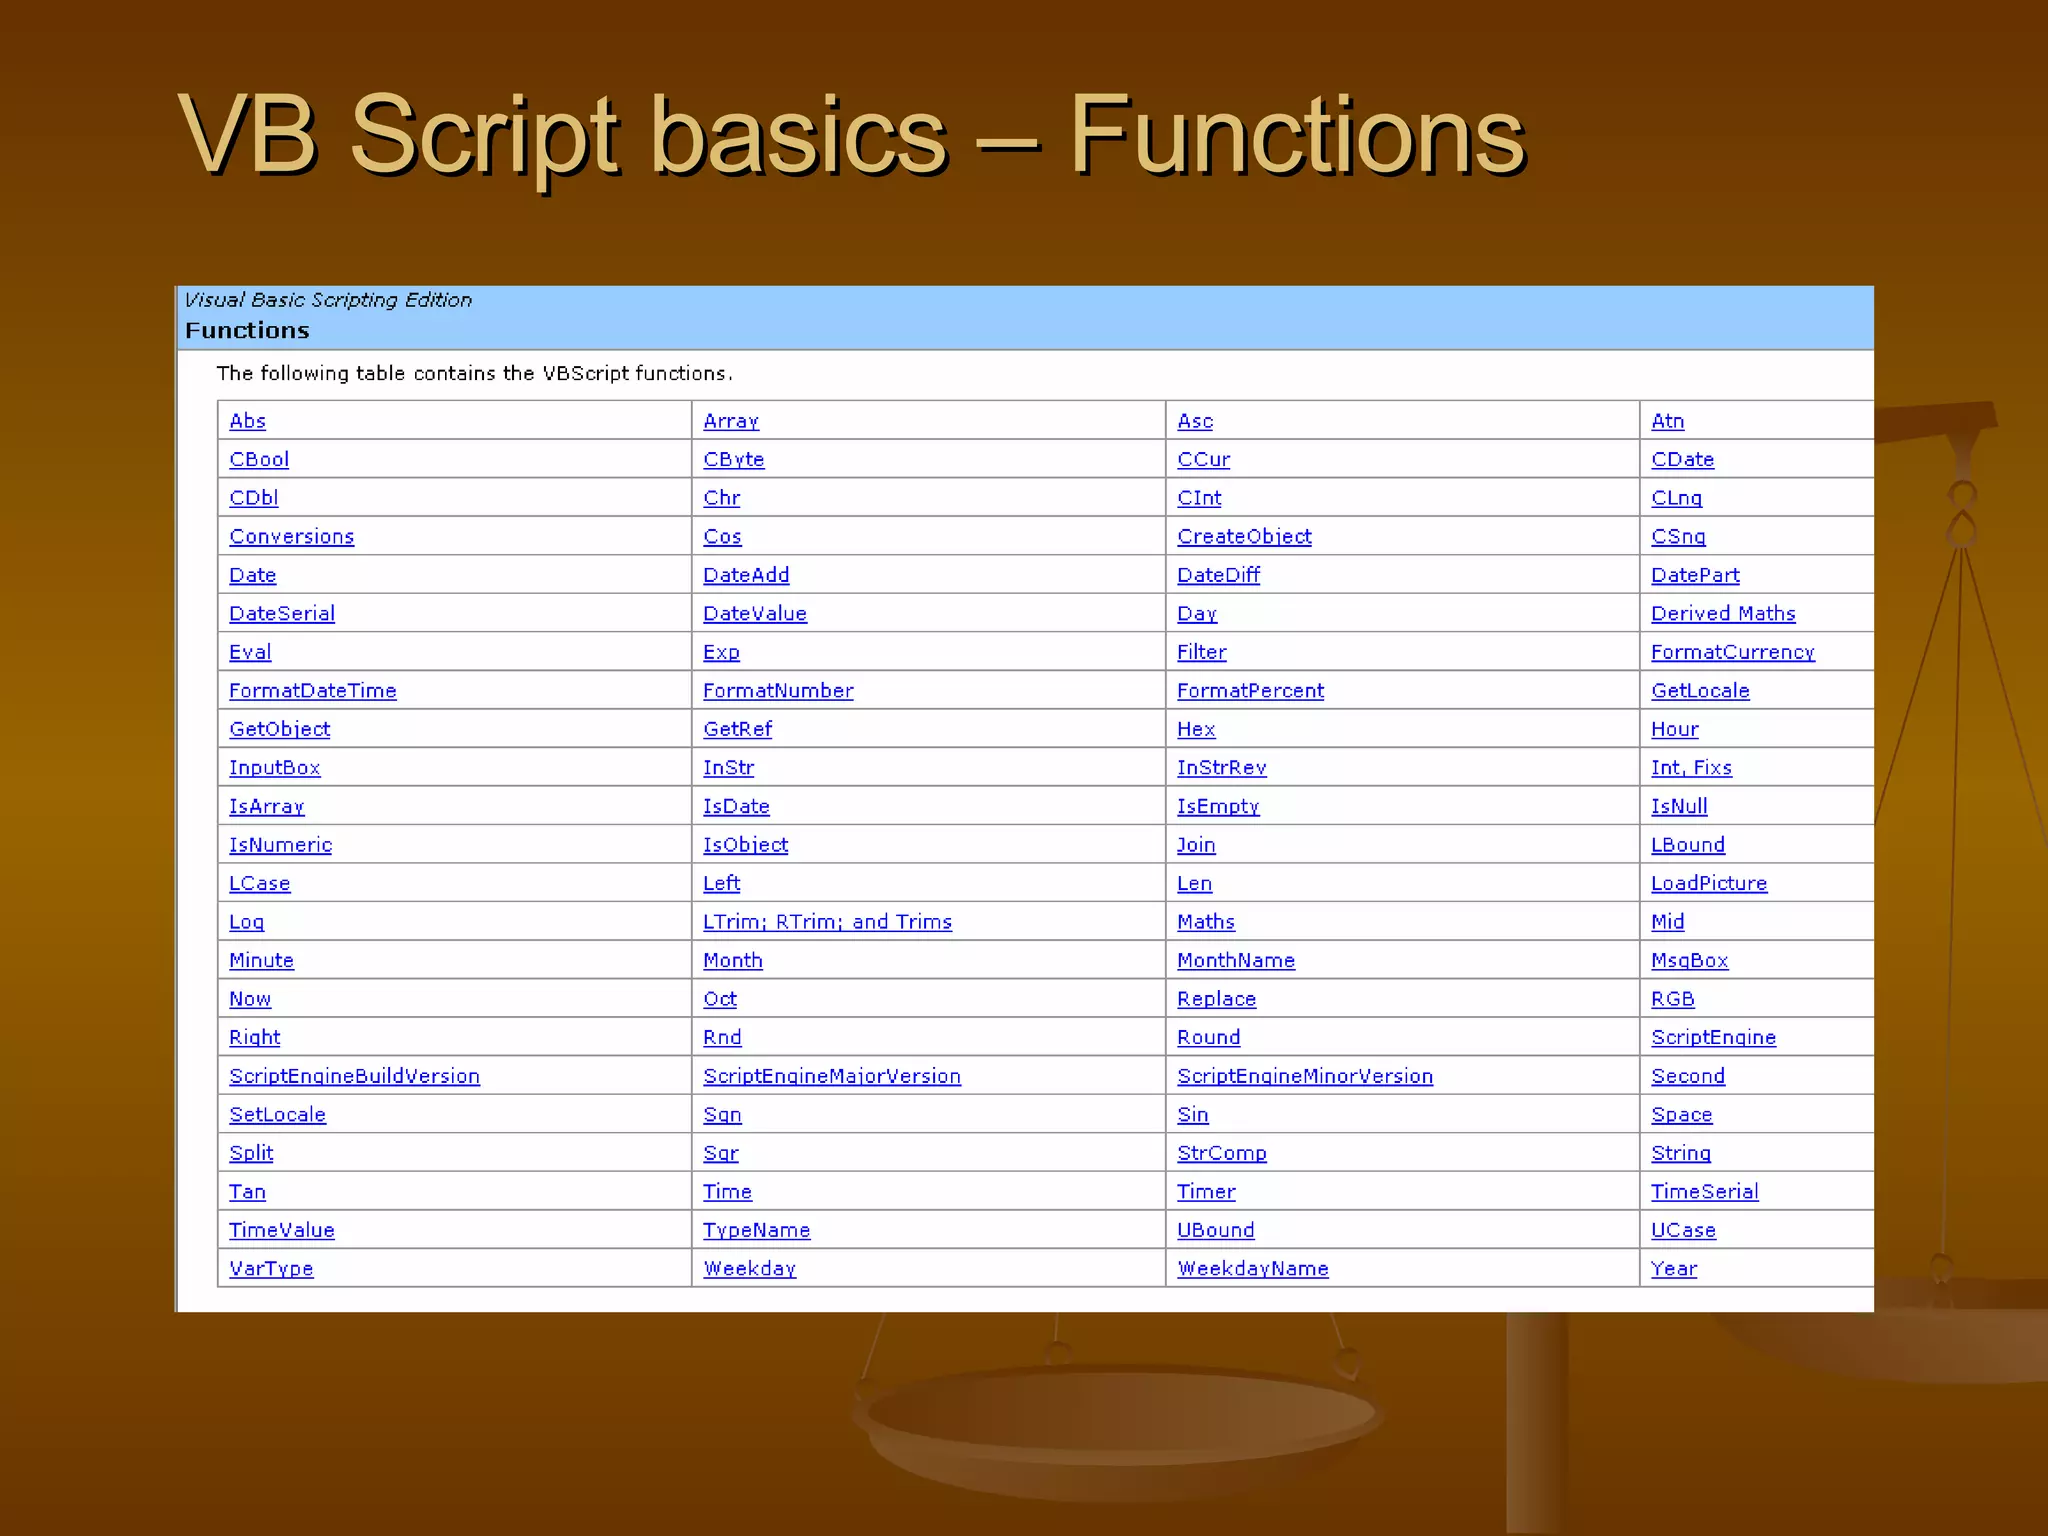Open the Filter function link
The width and height of the screenshot is (2048, 1536).
pos(1202,652)
